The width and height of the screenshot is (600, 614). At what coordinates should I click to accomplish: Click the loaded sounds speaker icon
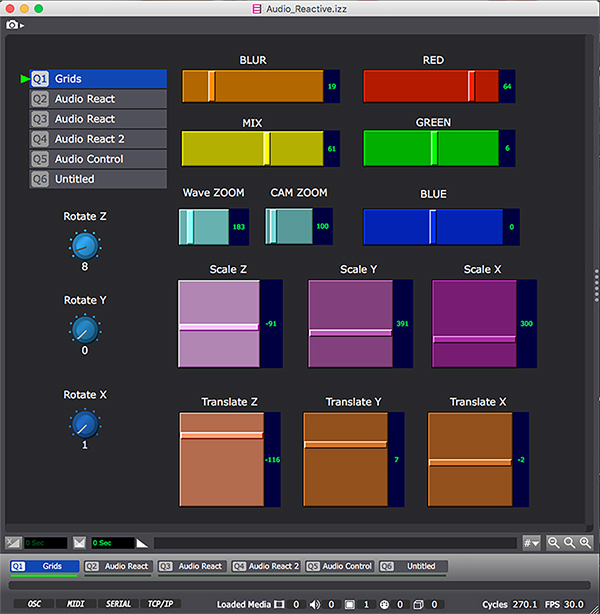314,604
